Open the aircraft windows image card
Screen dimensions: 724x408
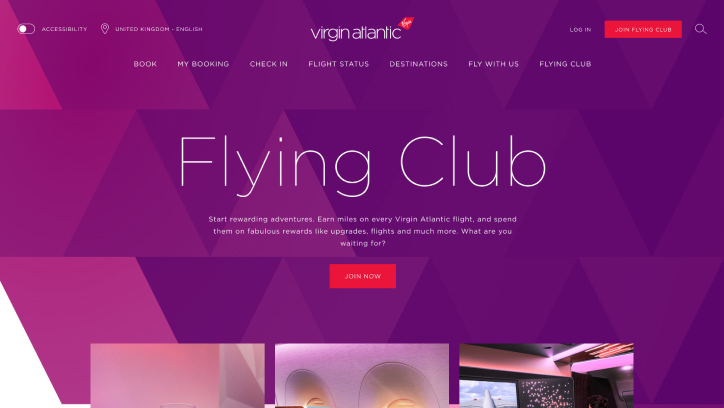pos(362,375)
